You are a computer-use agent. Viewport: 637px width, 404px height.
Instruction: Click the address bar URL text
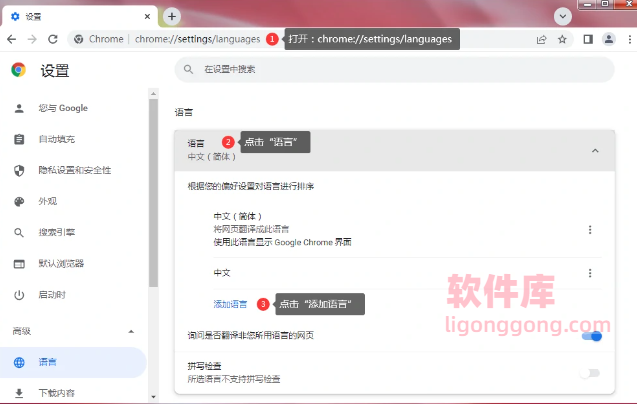coord(197,39)
